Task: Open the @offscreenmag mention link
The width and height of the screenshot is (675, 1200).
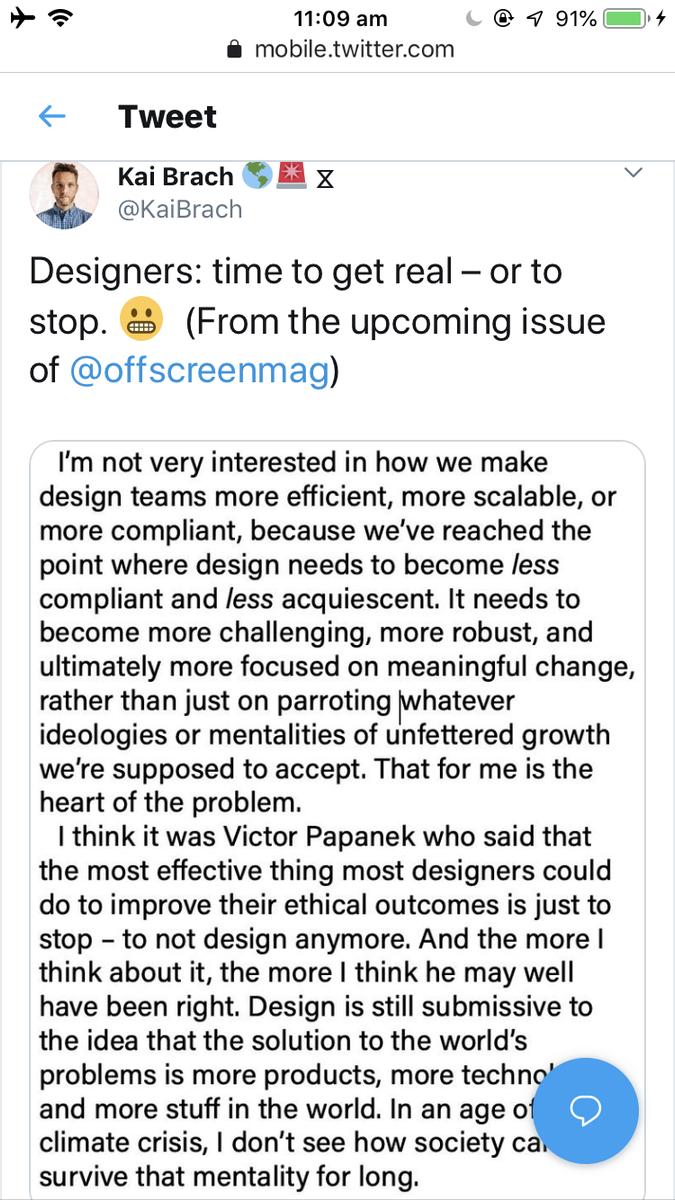Action: pos(199,371)
